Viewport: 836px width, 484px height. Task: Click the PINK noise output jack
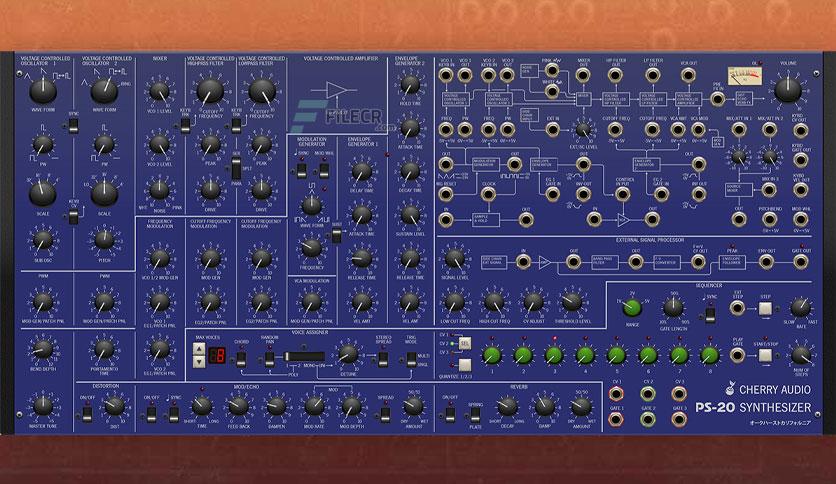click(x=552, y=71)
